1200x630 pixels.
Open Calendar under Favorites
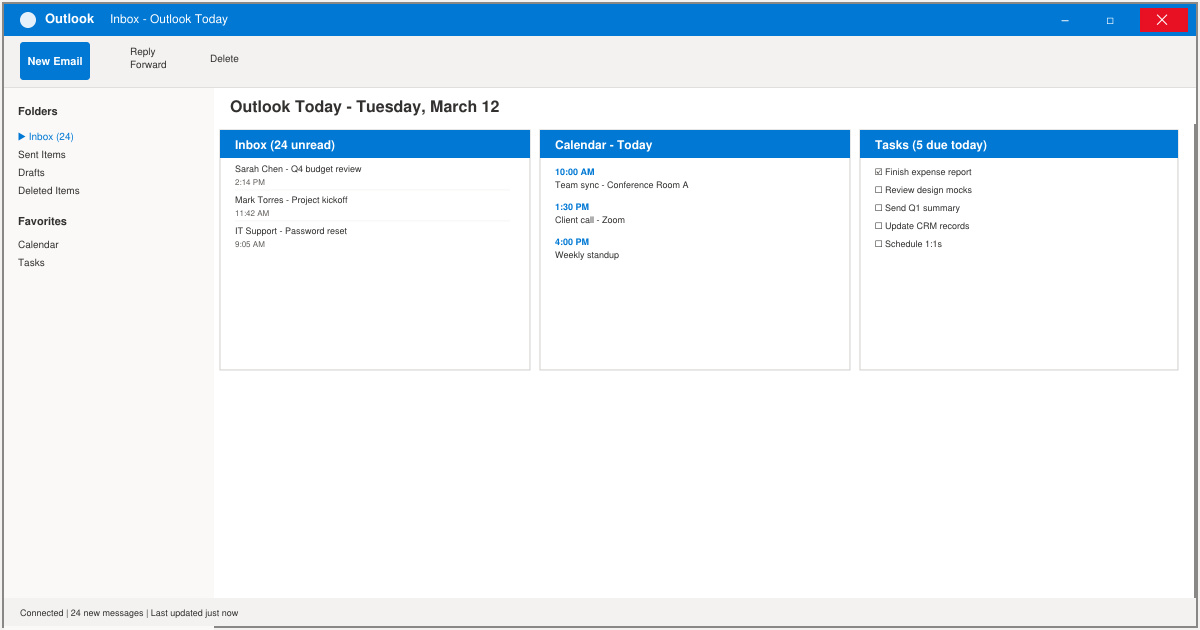coord(38,245)
